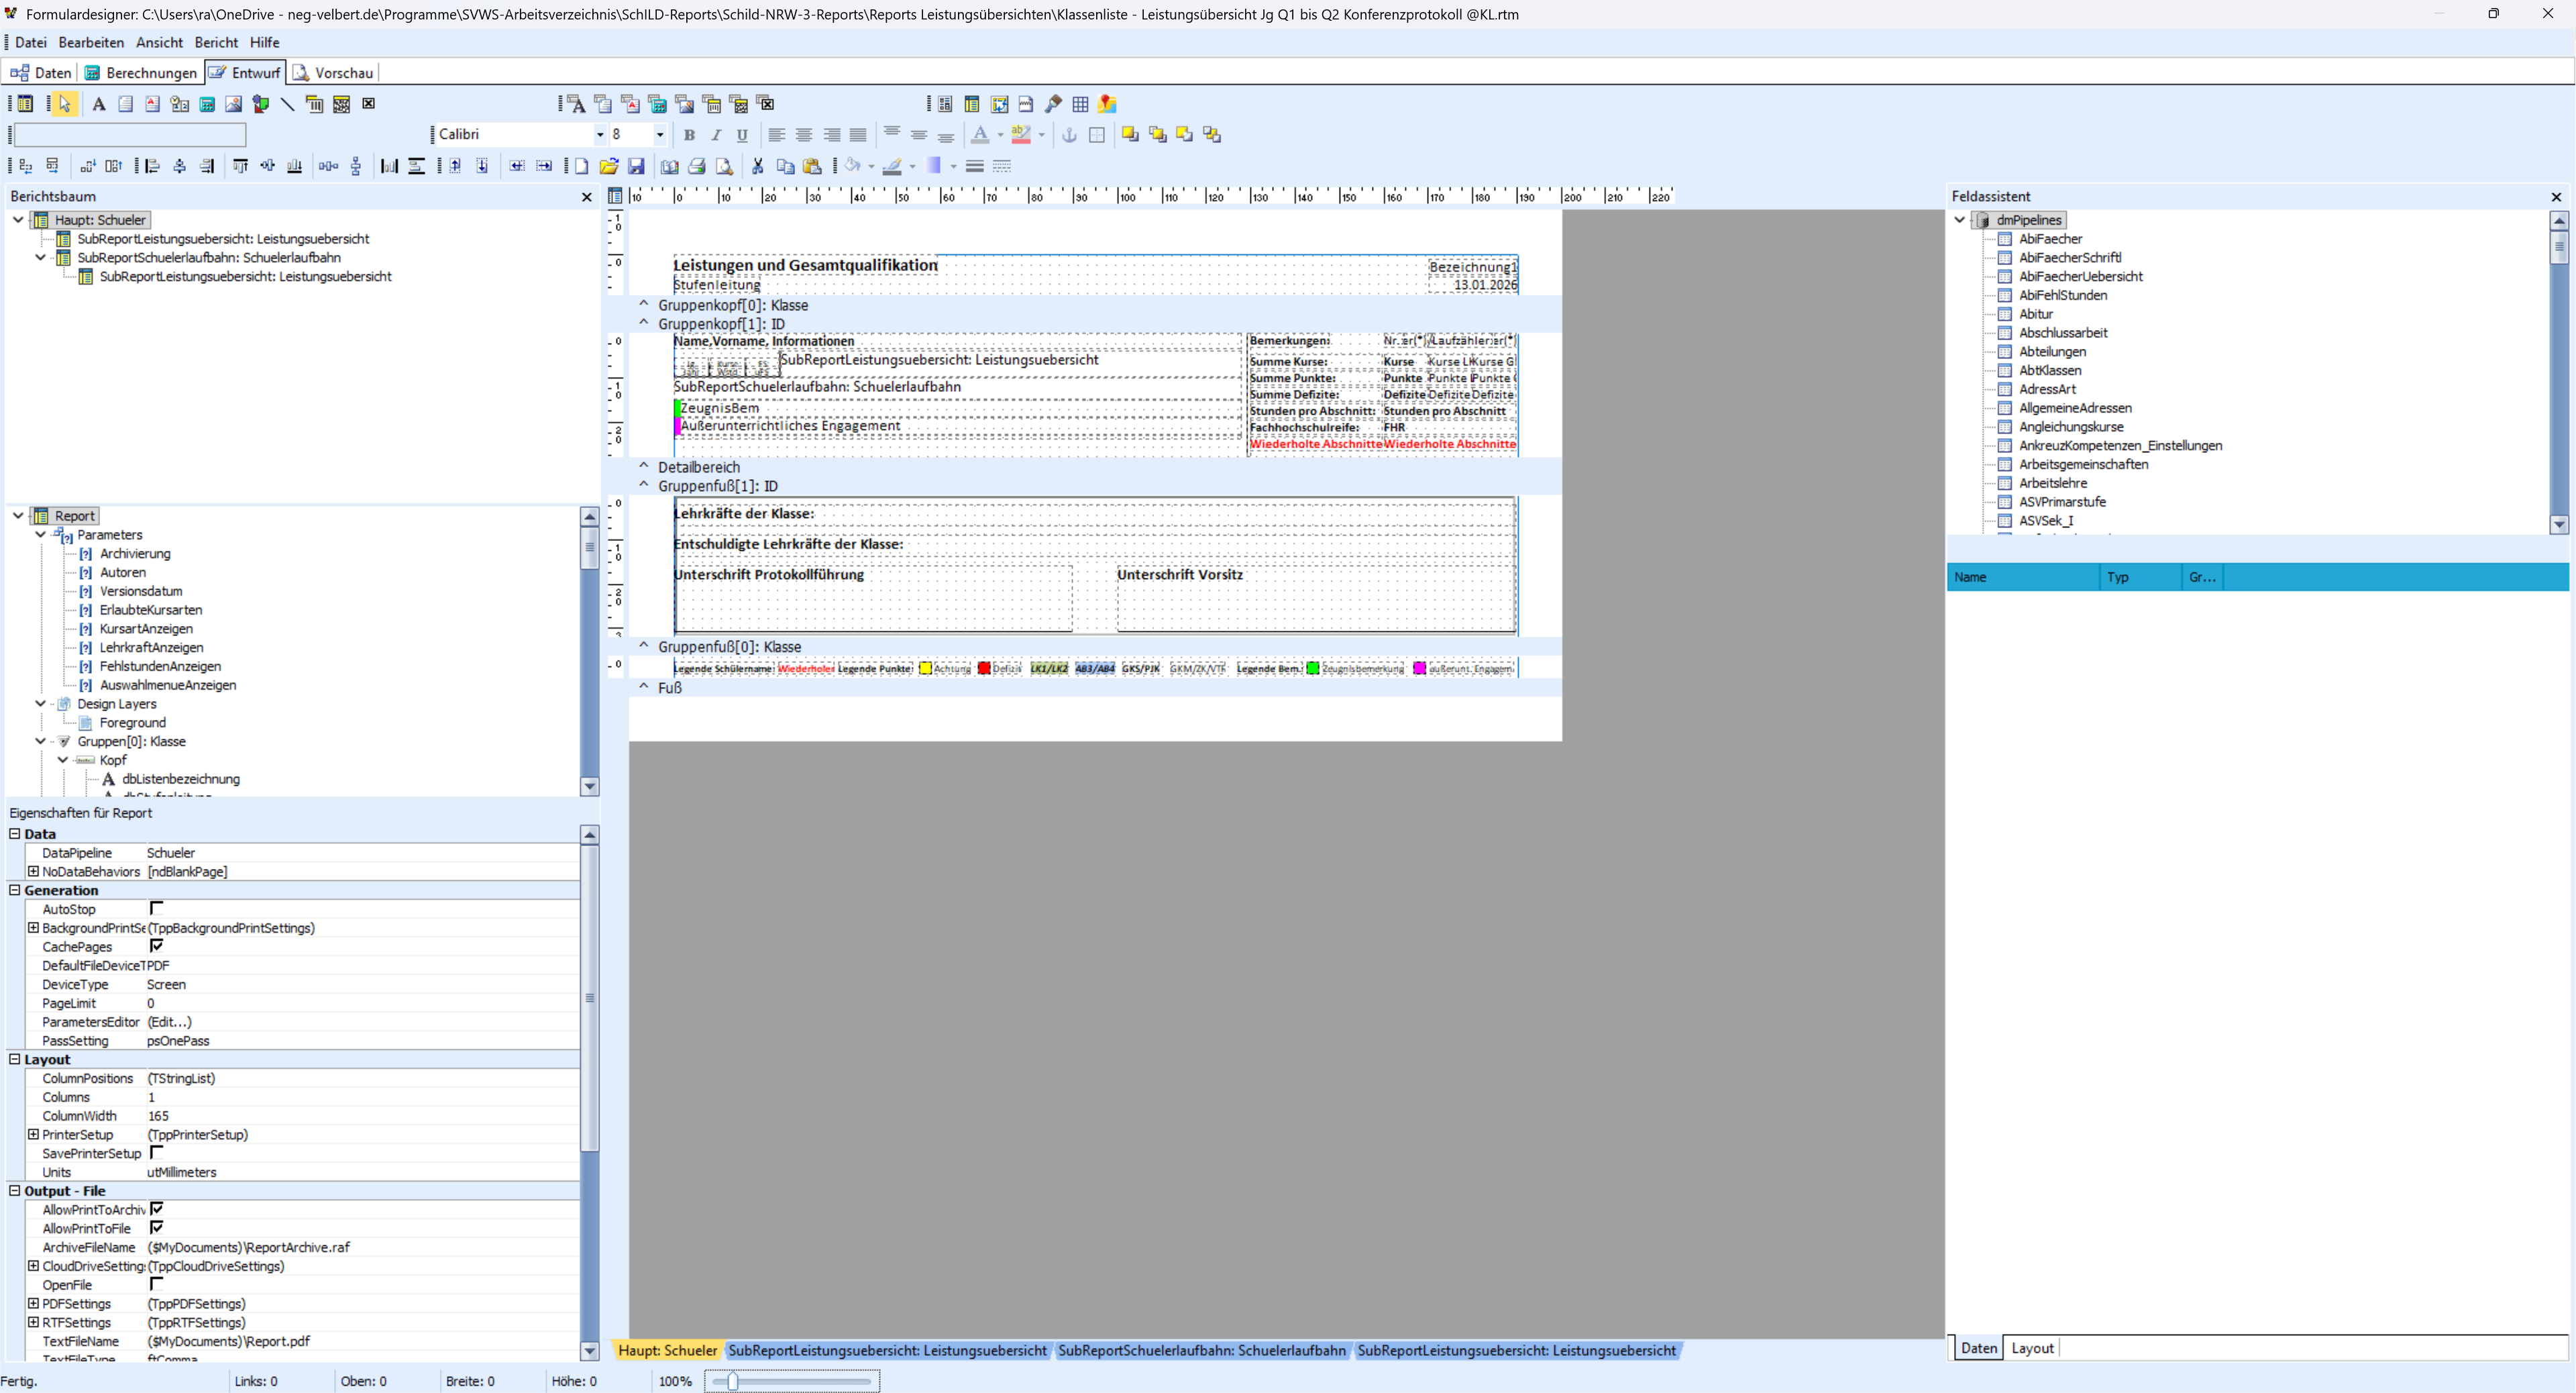This screenshot has width=2576, height=1393.
Task: Collapse the Generation property section
Action: click(x=15, y=890)
